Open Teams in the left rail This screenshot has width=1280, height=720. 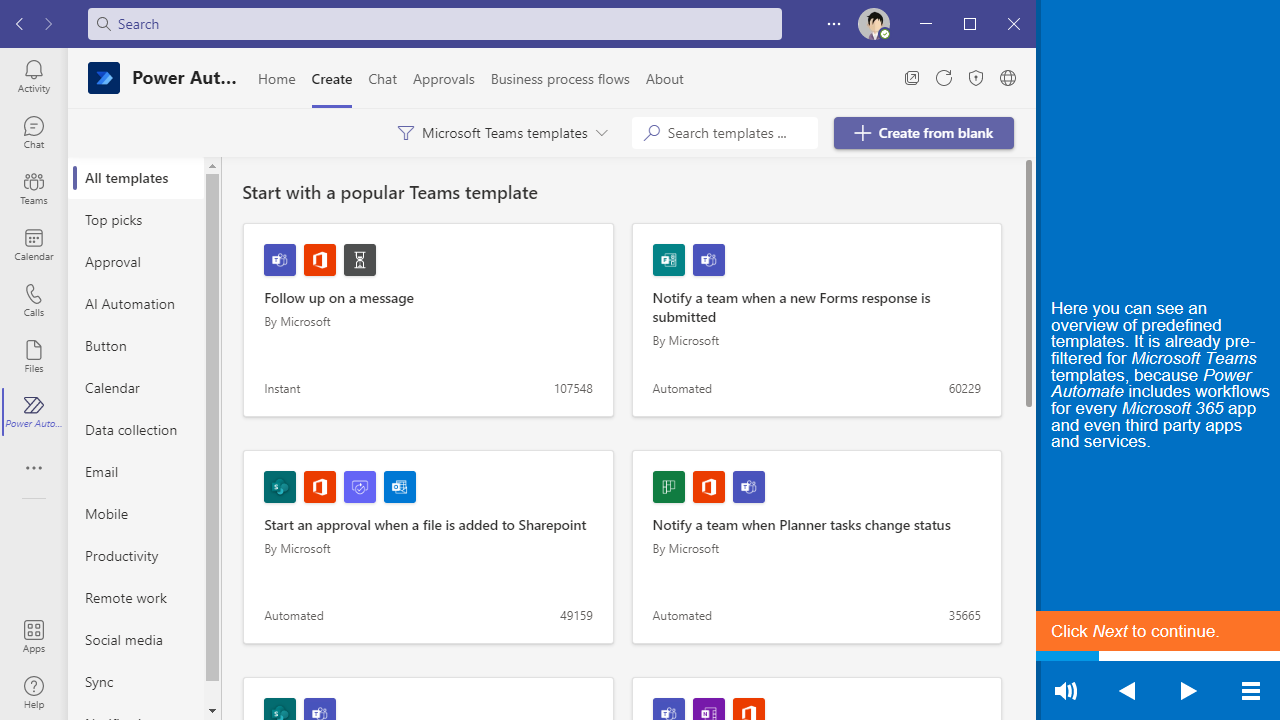coord(34,188)
